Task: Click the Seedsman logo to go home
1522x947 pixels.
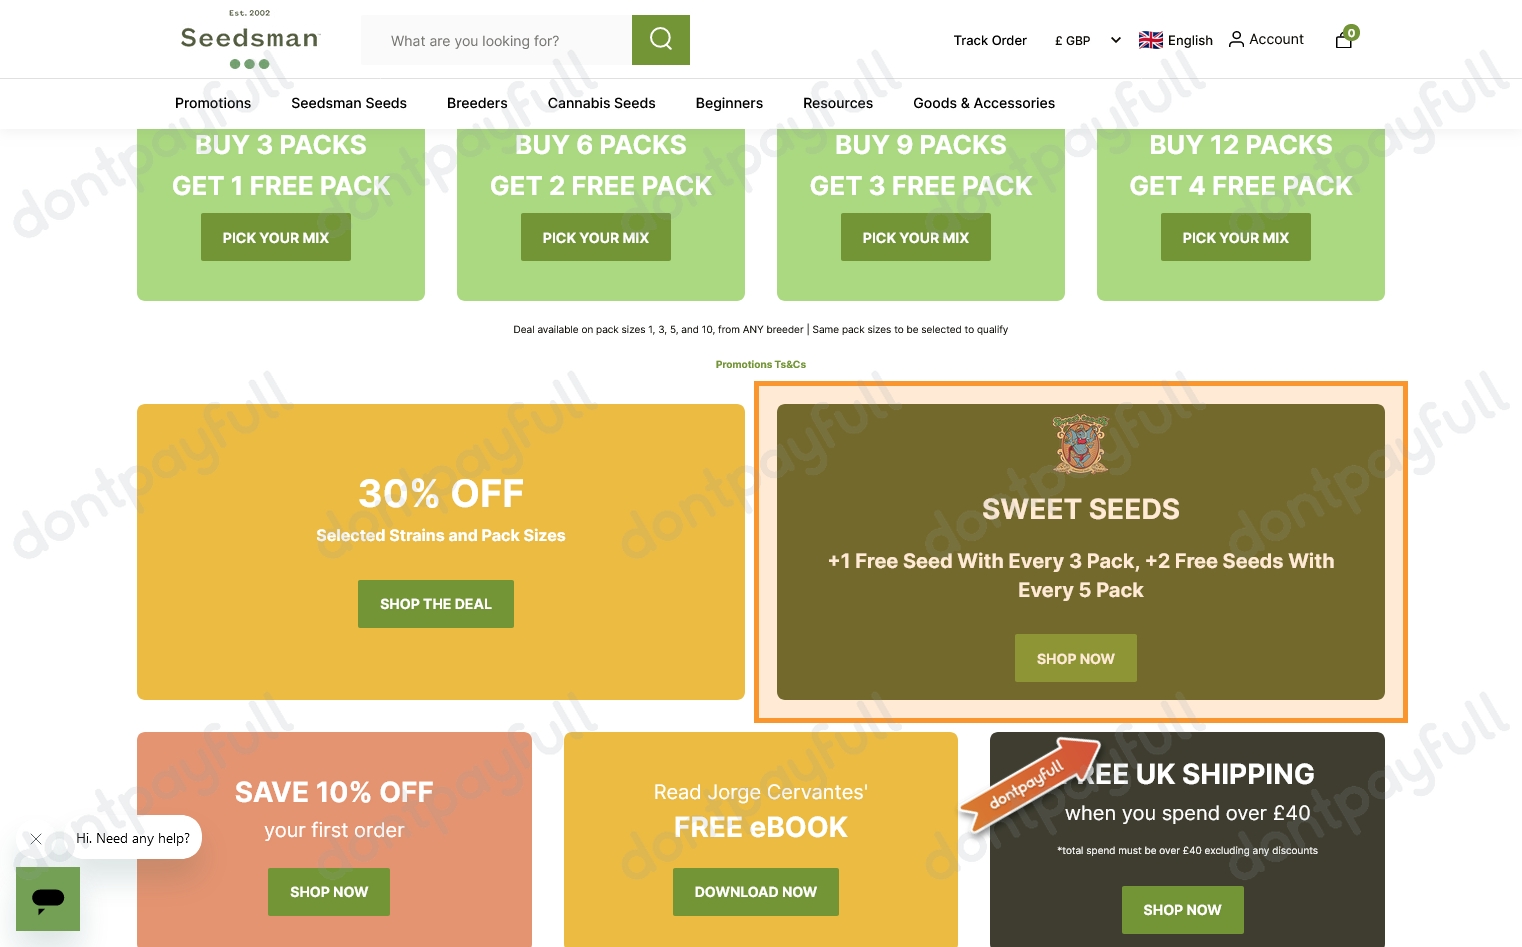Action: (249, 38)
